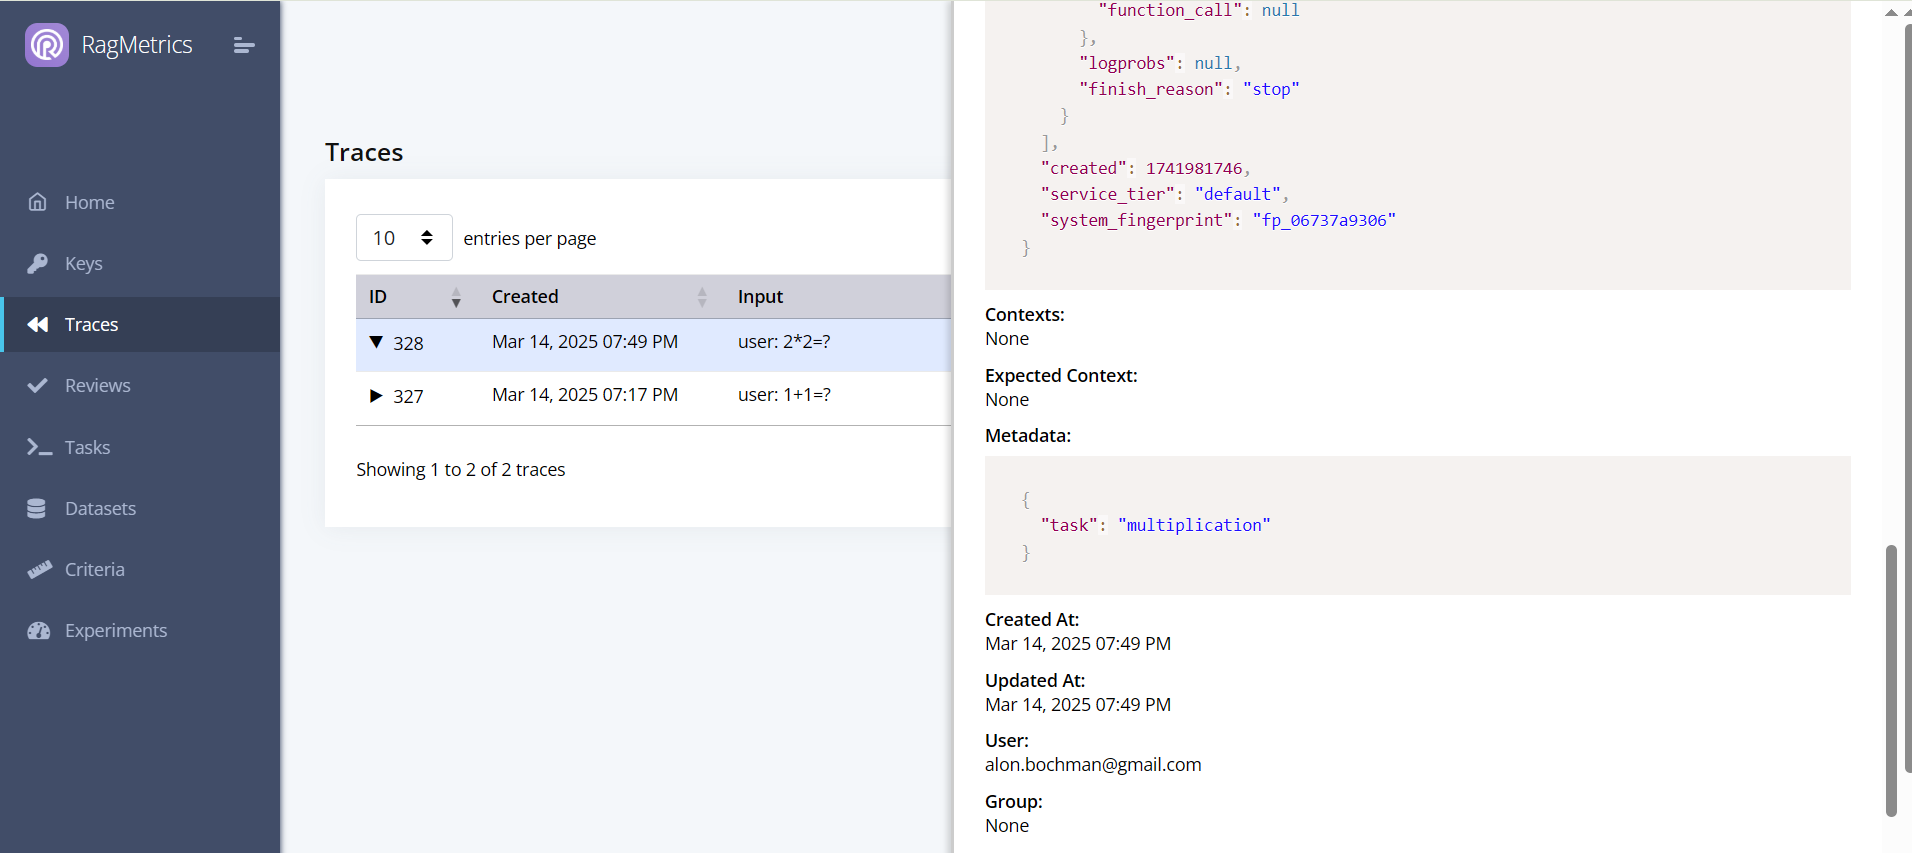Viewport: 1912px width, 853px height.
Task: Collapse the expanded trace 328 row
Action: pyautogui.click(x=376, y=343)
